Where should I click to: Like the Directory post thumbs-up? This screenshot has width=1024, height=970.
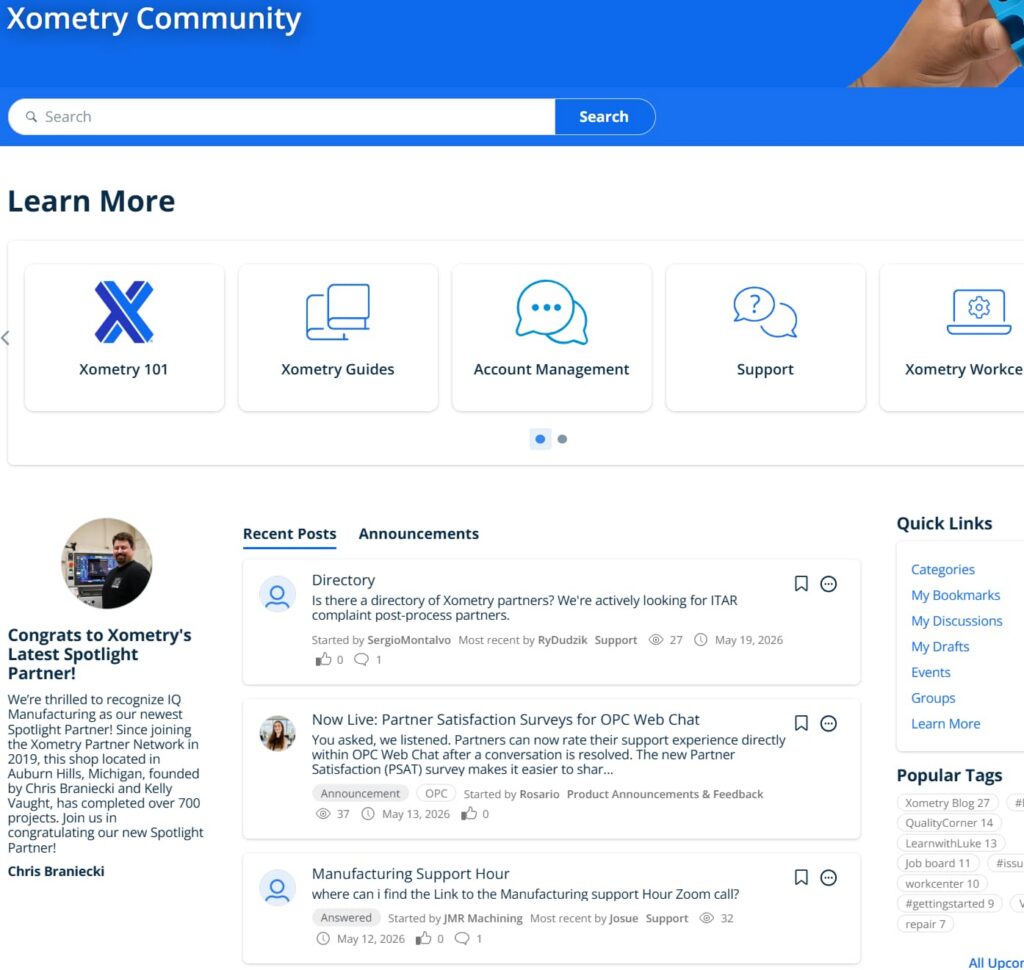(323, 659)
